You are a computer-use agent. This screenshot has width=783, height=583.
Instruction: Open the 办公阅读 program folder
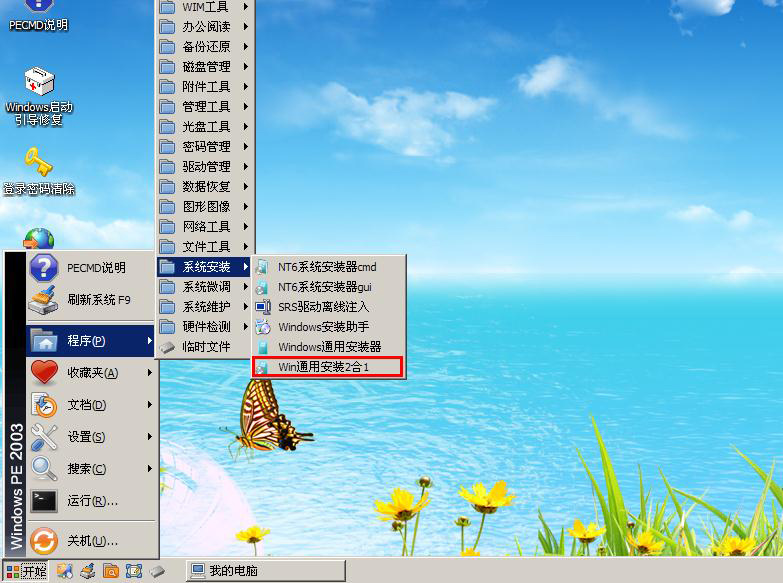point(204,26)
